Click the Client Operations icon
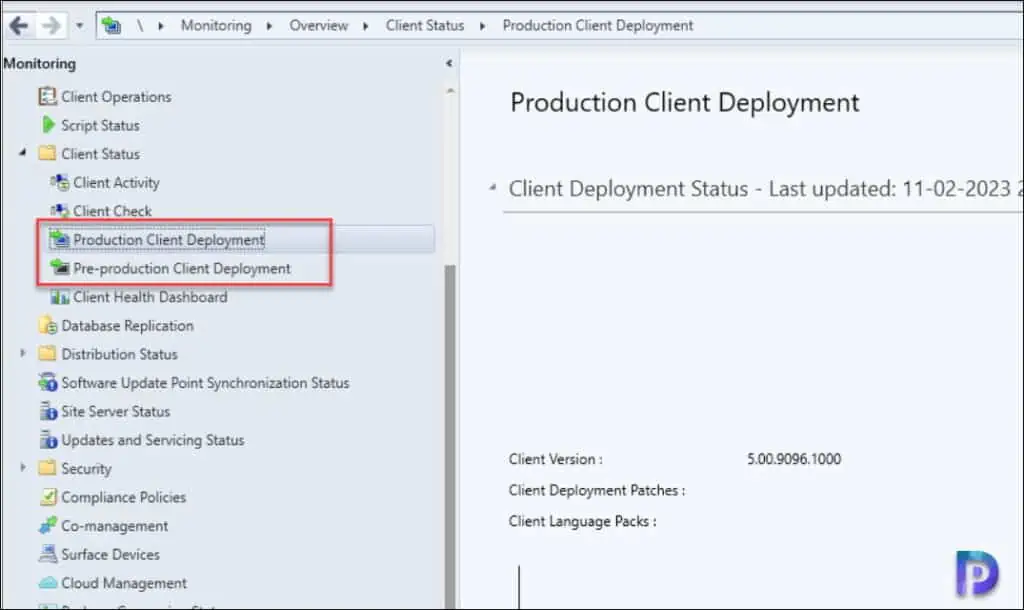 [48, 96]
